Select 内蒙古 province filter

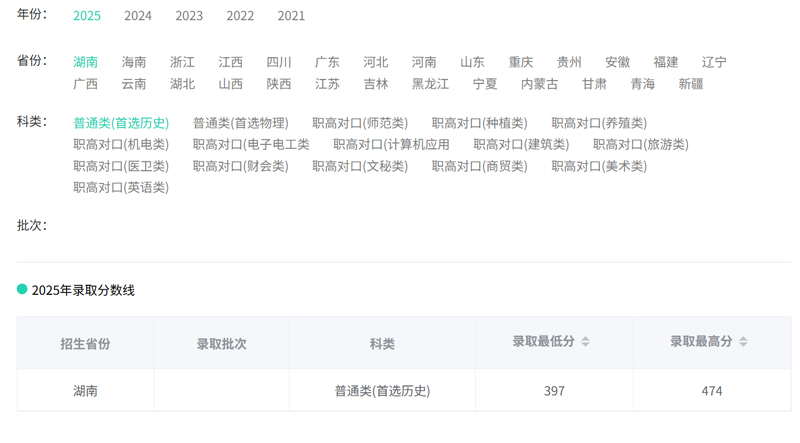539,84
